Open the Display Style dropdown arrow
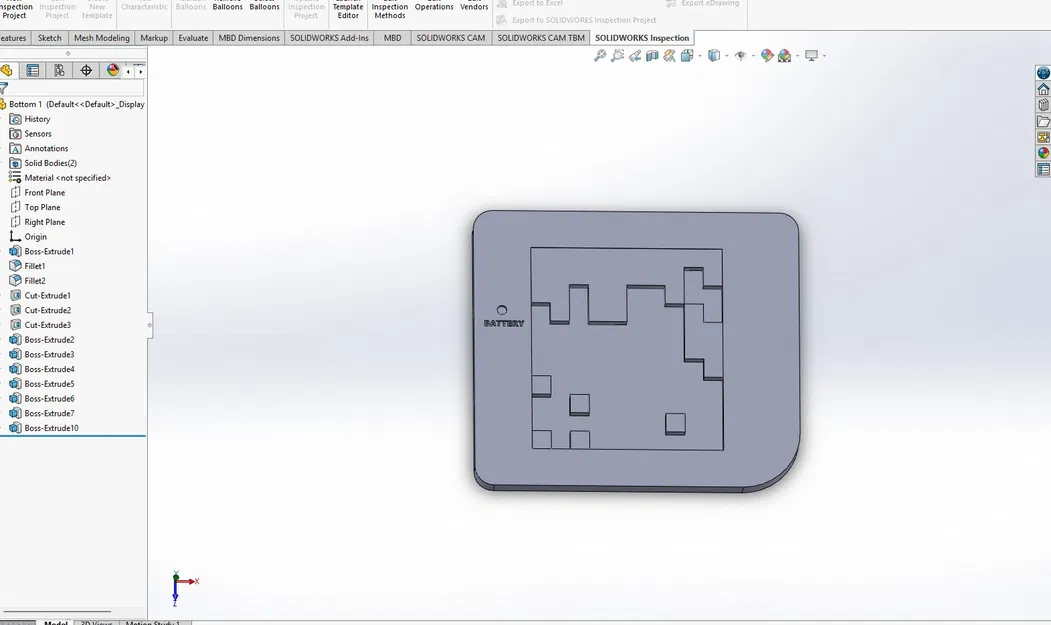1051x625 pixels. point(726,55)
